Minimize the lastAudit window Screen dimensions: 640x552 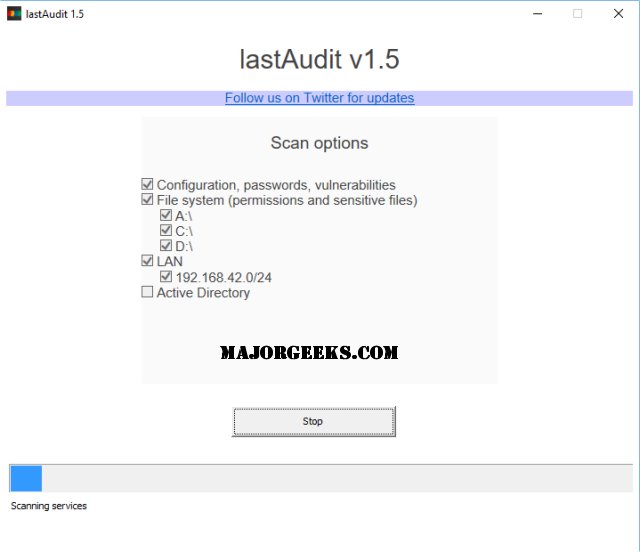tap(538, 14)
